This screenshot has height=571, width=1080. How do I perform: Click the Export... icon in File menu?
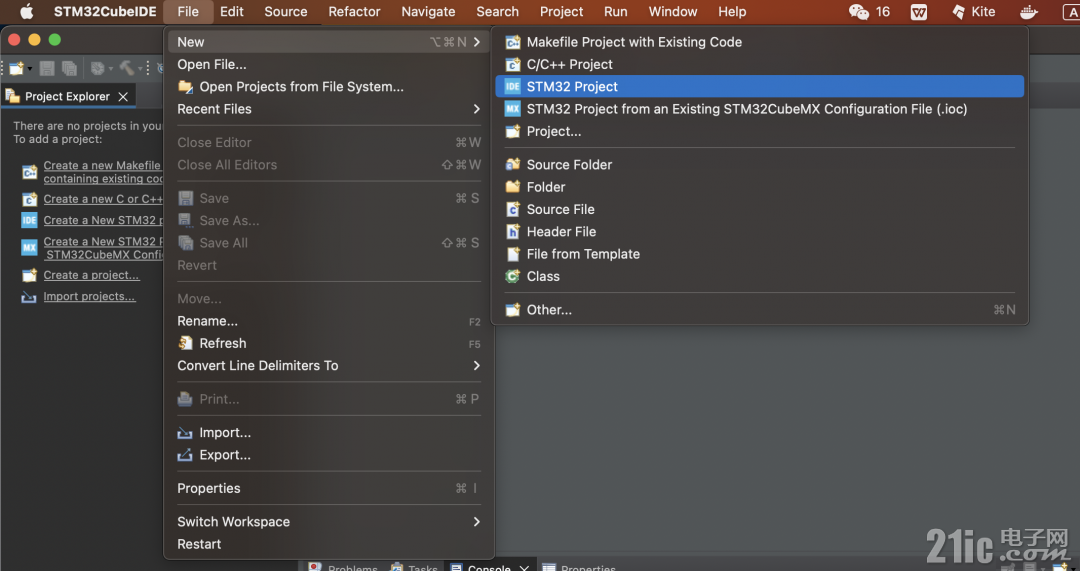pos(185,455)
